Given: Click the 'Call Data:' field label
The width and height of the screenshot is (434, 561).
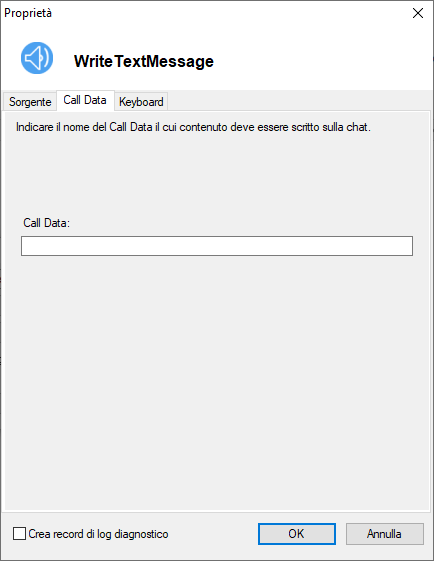Looking at the screenshot, I should (47, 223).
